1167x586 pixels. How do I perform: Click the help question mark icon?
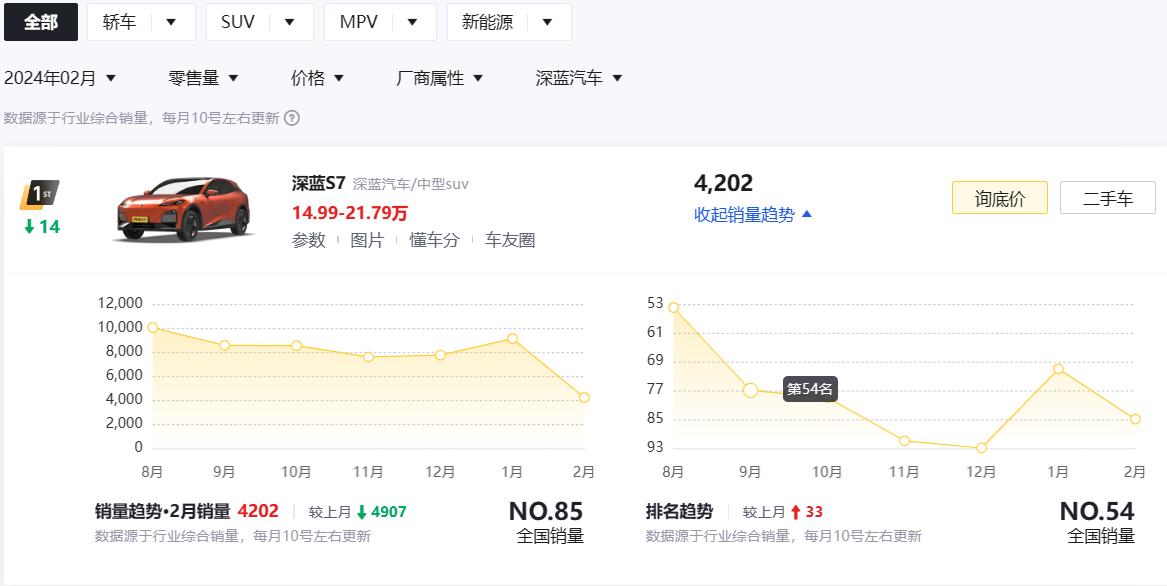pos(292,118)
